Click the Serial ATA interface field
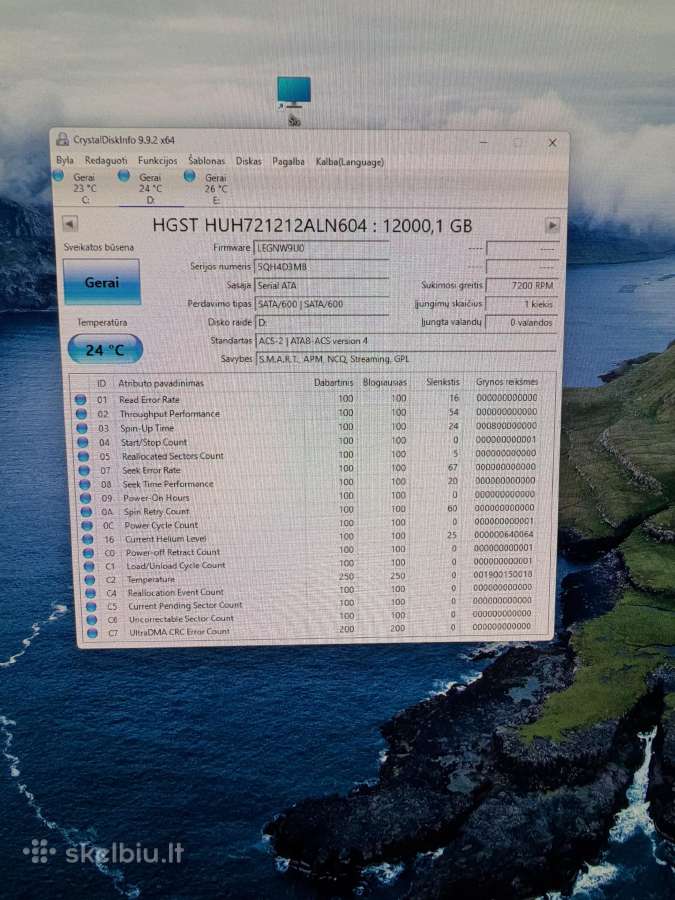 click(x=321, y=285)
